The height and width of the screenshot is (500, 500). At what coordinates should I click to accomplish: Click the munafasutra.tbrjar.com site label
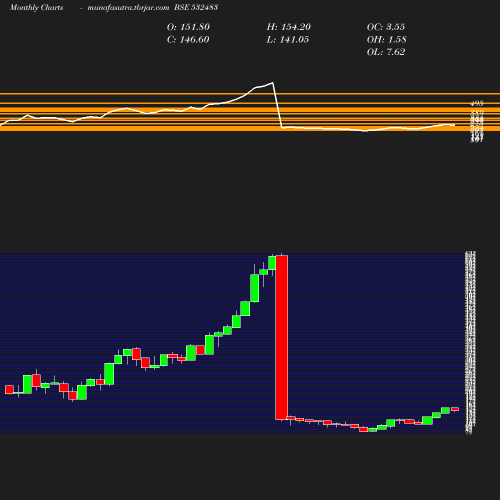coord(128,7)
